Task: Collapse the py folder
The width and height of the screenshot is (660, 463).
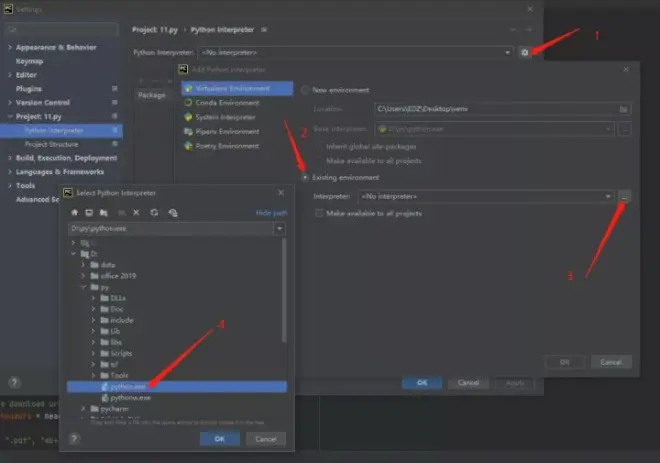Action: pos(83,287)
